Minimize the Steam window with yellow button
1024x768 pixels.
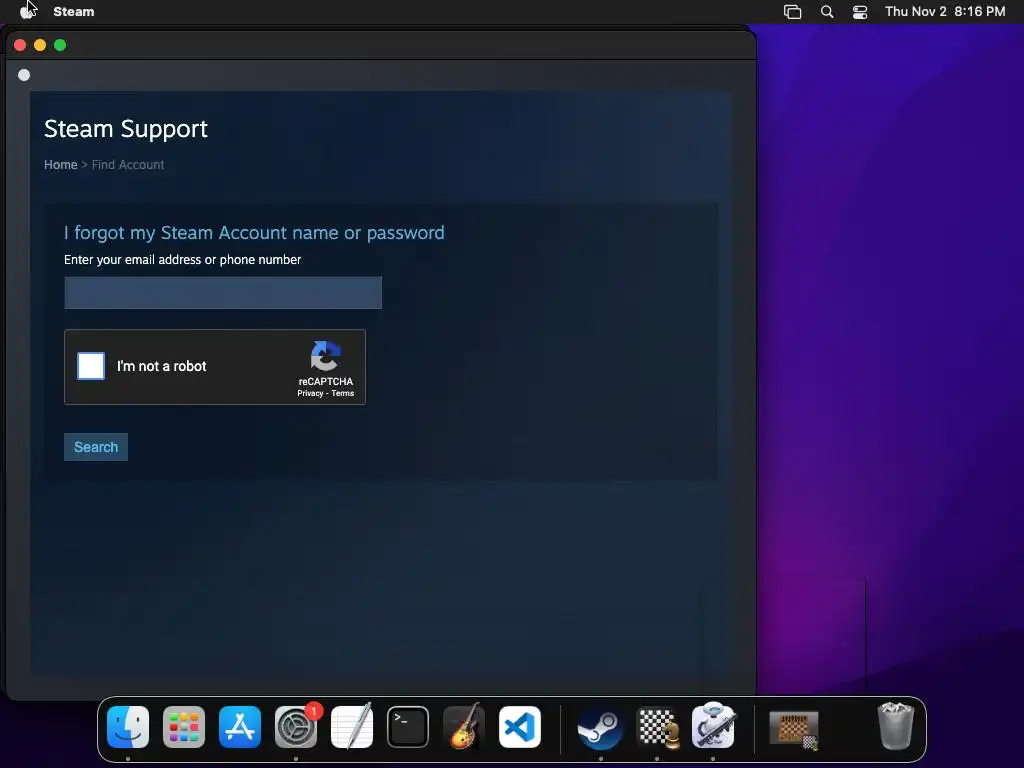tap(40, 45)
